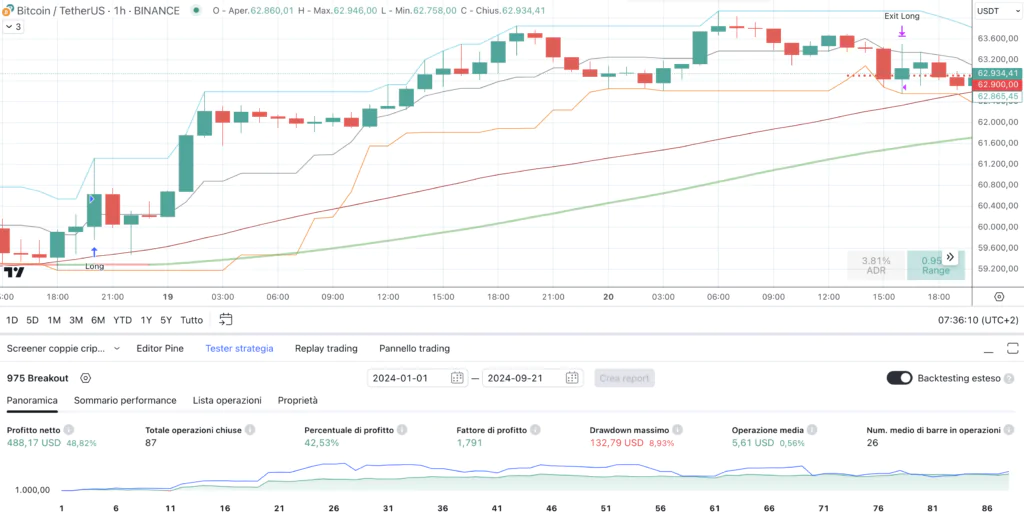This screenshot has width=1024, height=517.
Task: Click average trade value 5,61 USD
Action: tap(753, 443)
